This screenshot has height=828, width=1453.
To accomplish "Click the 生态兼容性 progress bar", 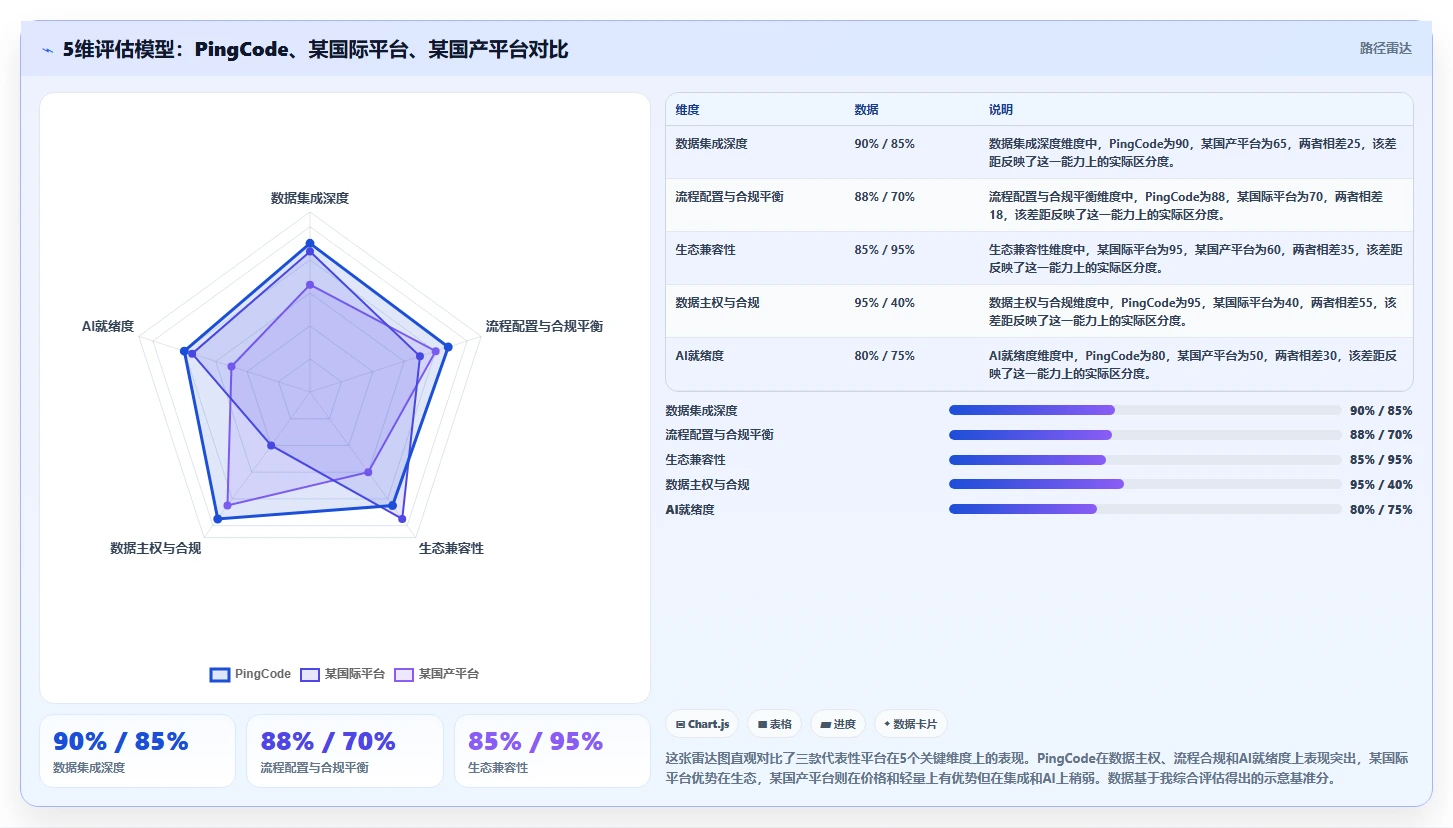I will point(1144,460).
